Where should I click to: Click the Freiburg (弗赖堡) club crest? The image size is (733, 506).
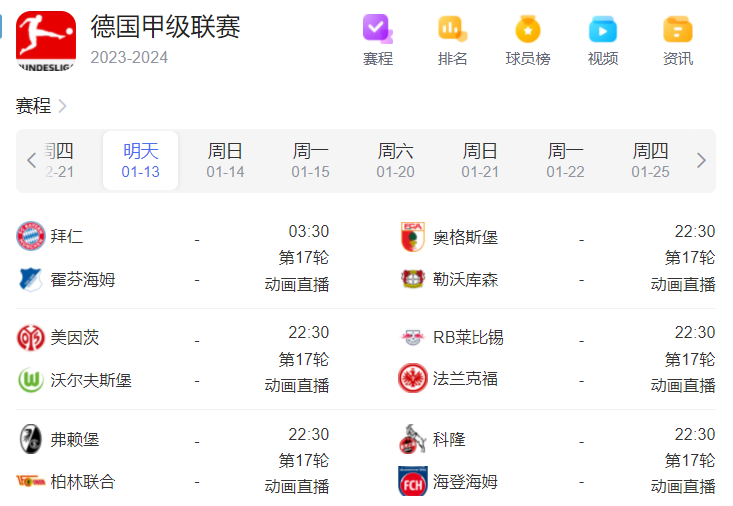tap(31, 439)
